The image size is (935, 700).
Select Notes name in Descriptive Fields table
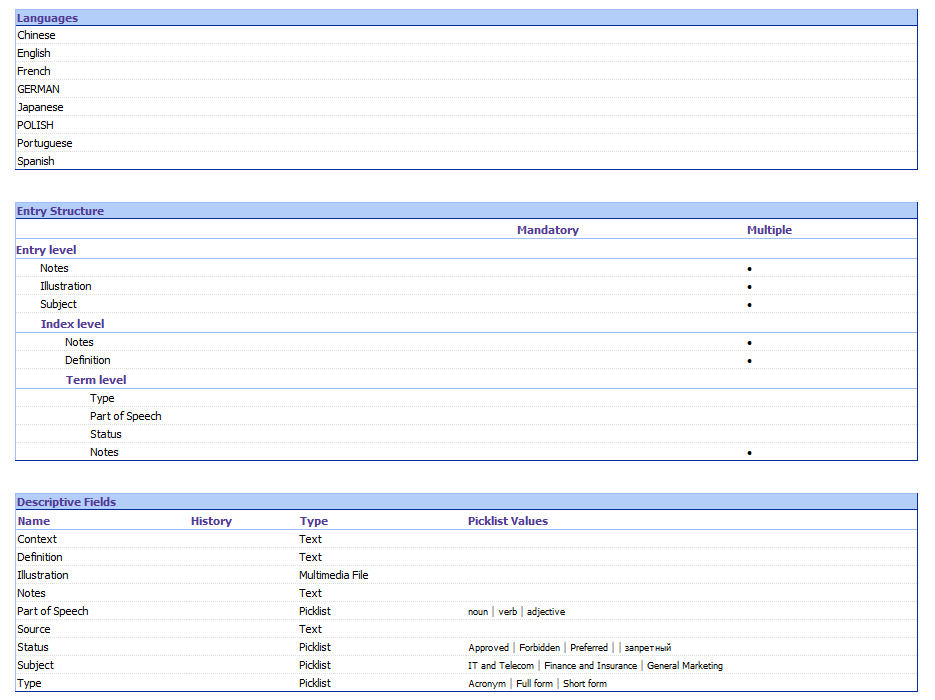tap(32, 593)
